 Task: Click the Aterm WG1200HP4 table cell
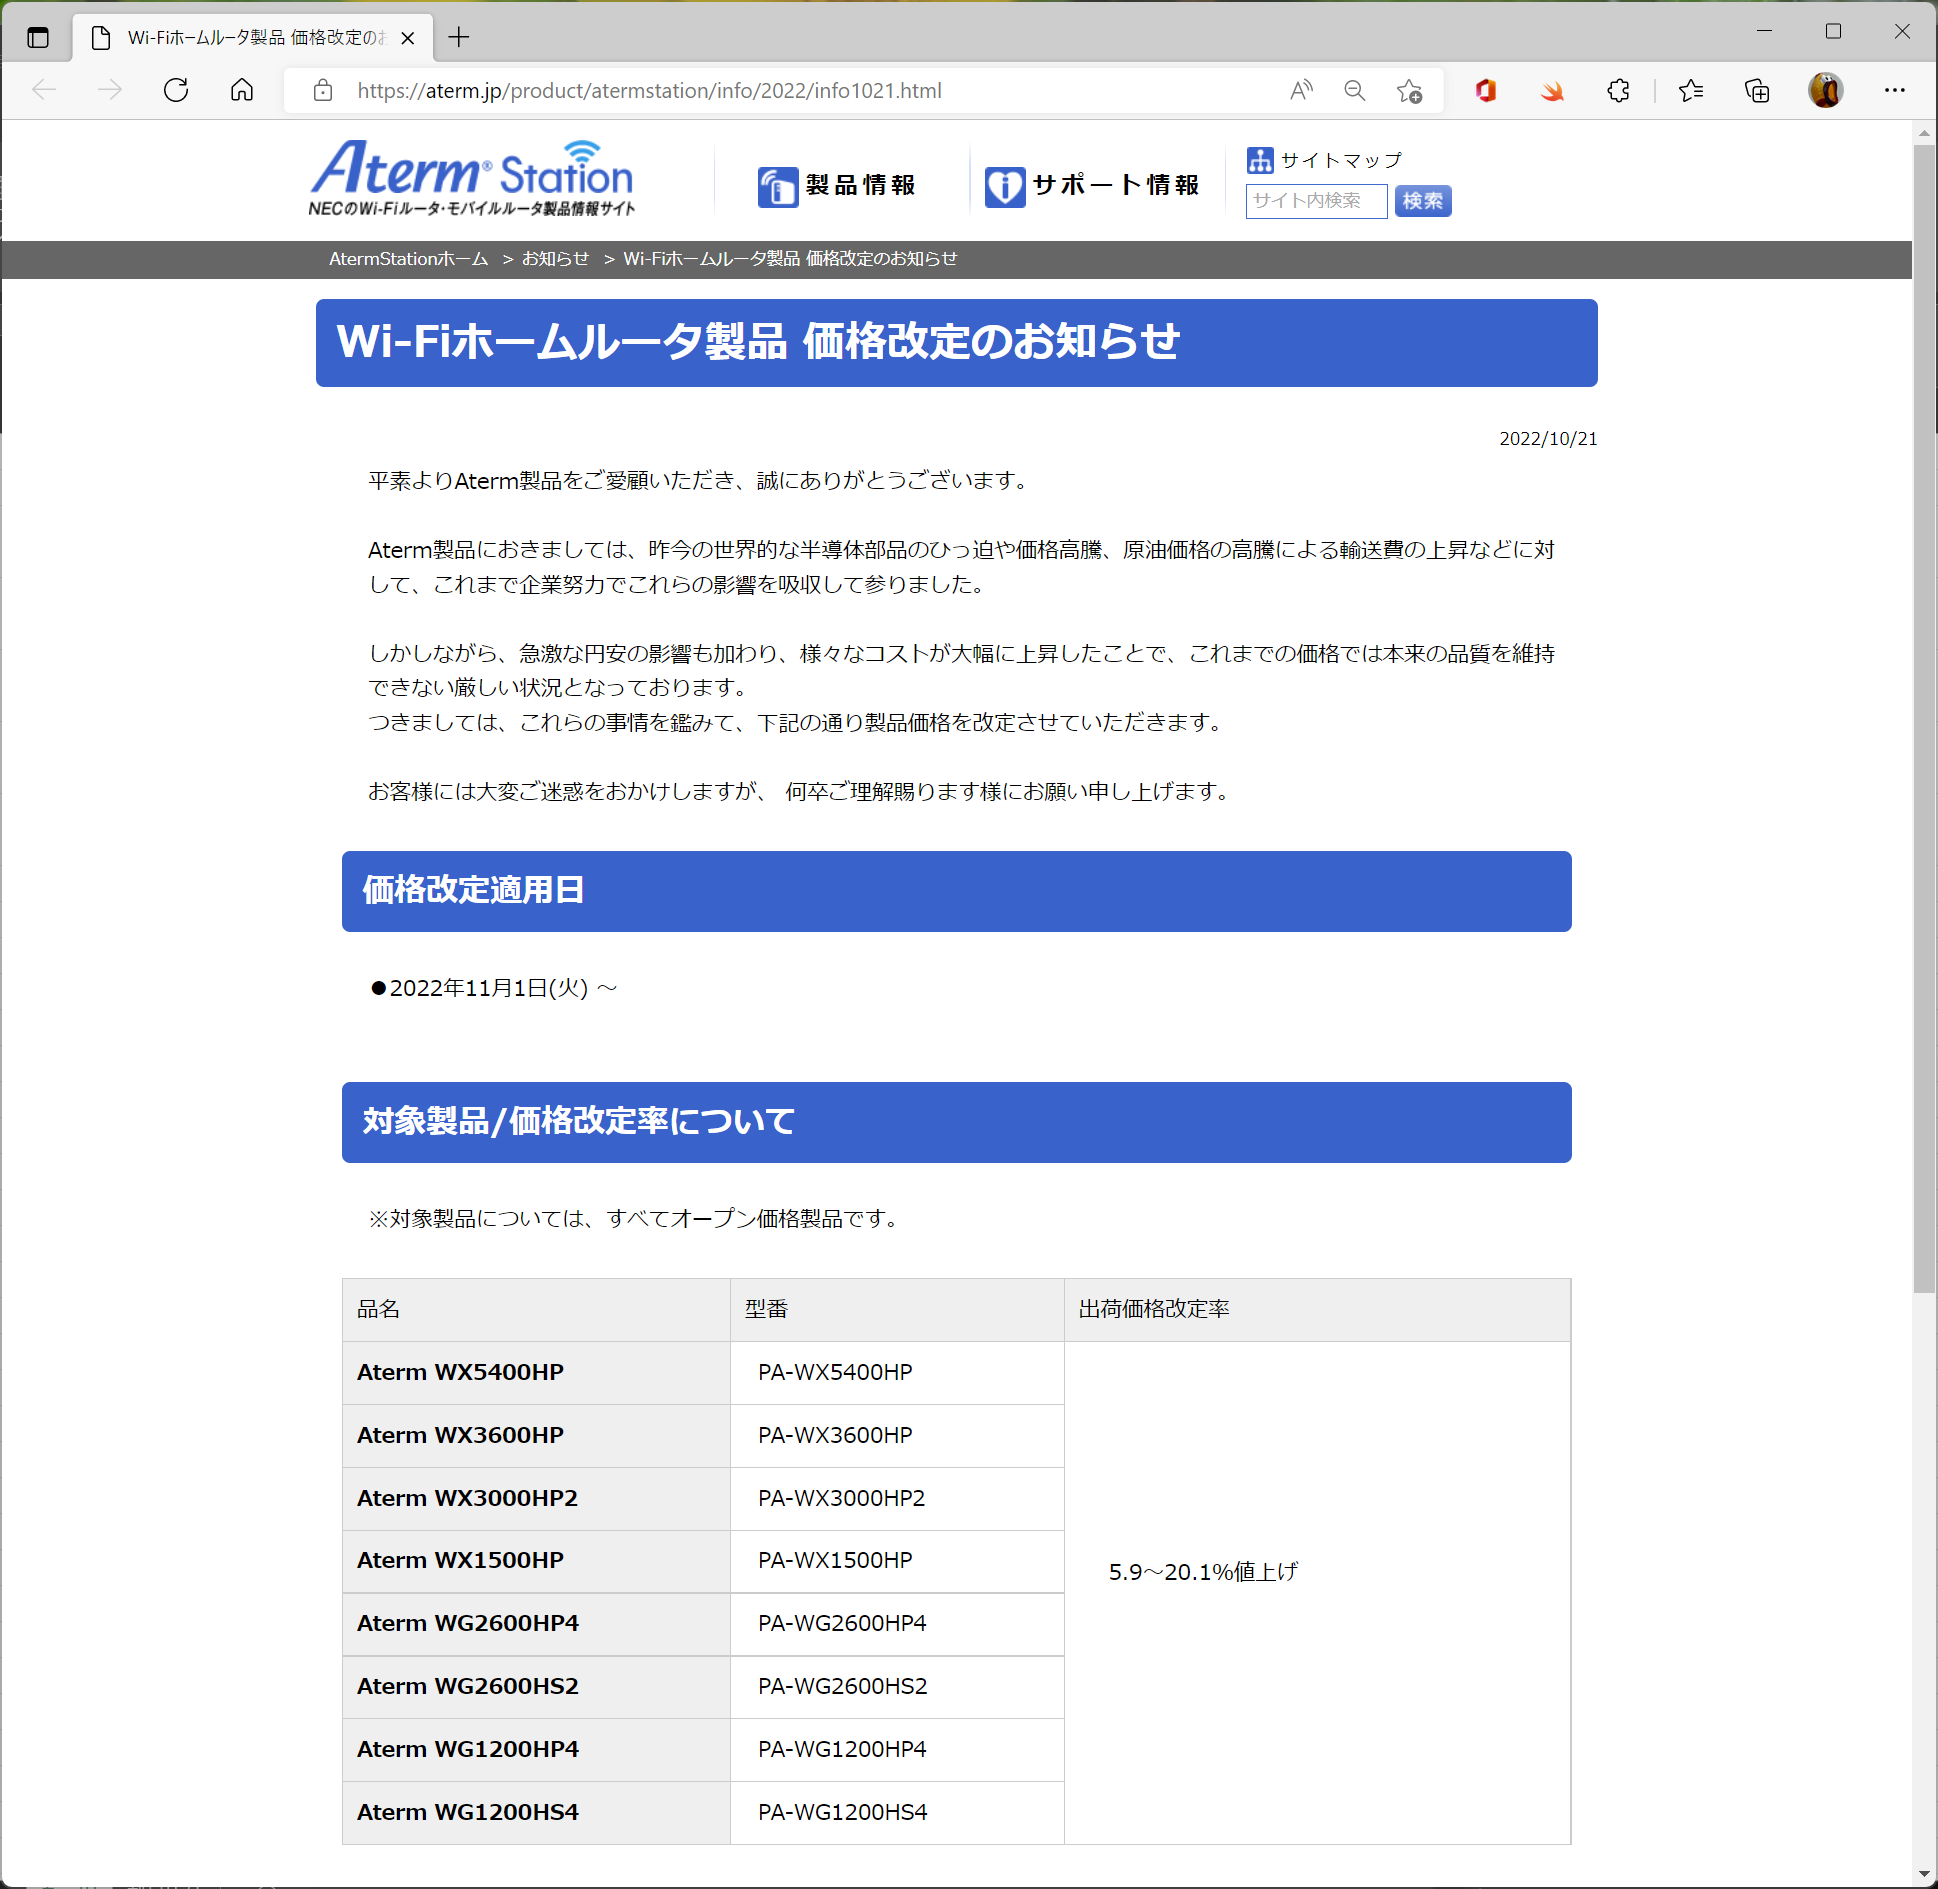coord(536,1750)
